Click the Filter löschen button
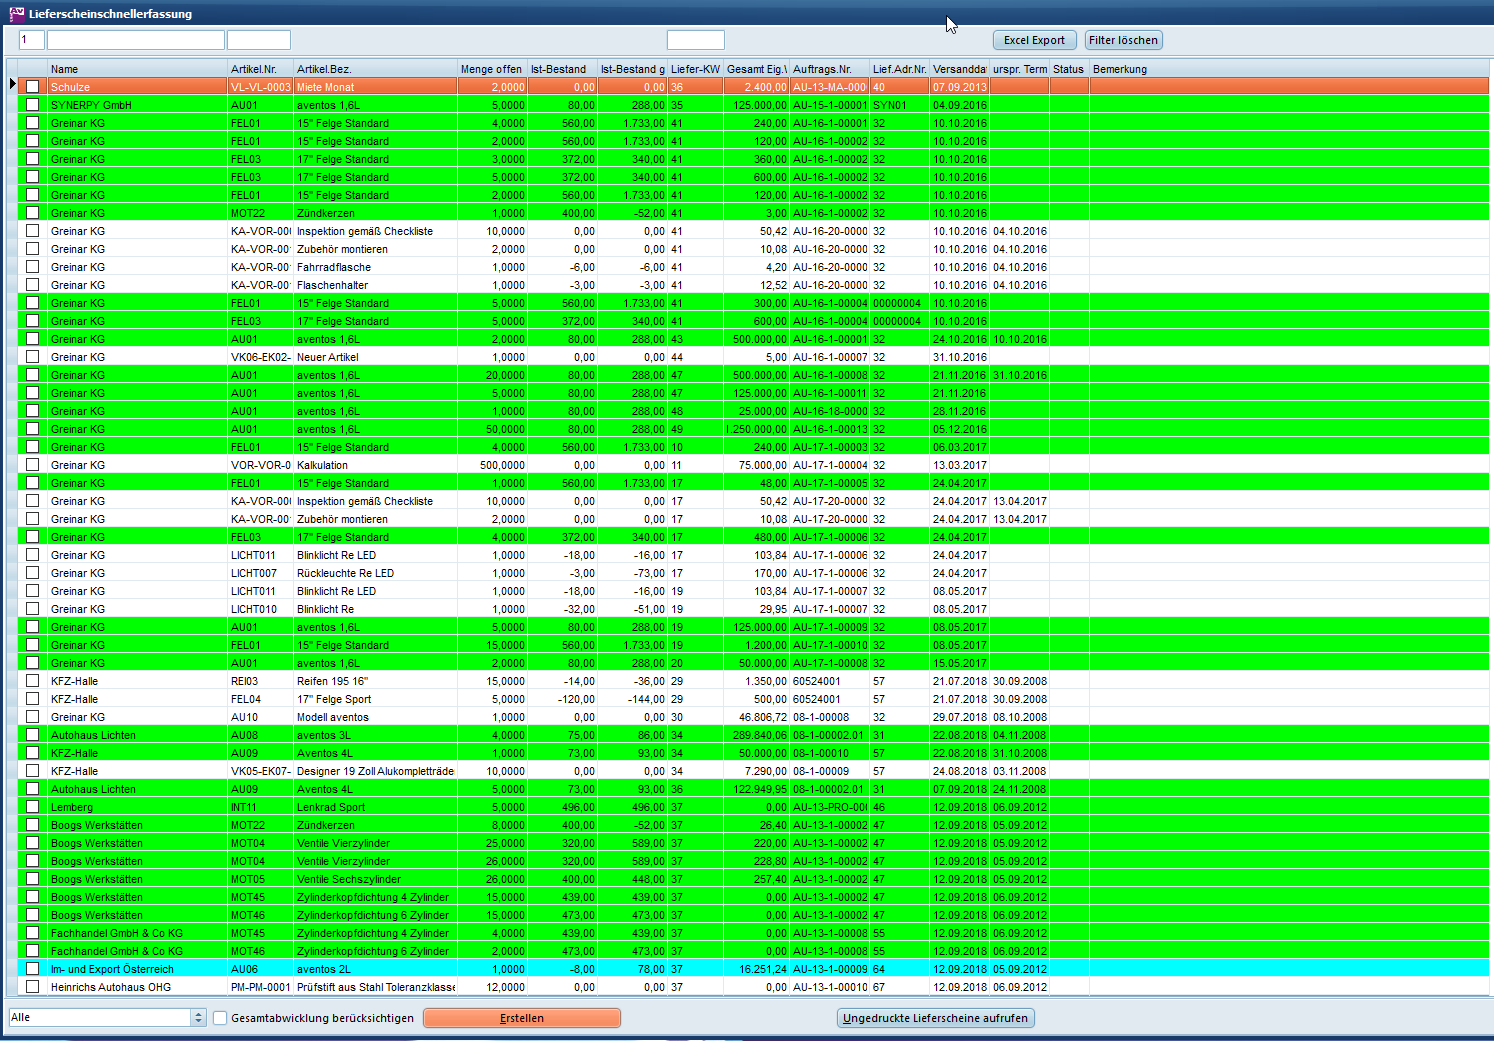Viewport: 1494px width, 1041px height. pyautogui.click(x=1123, y=40)
